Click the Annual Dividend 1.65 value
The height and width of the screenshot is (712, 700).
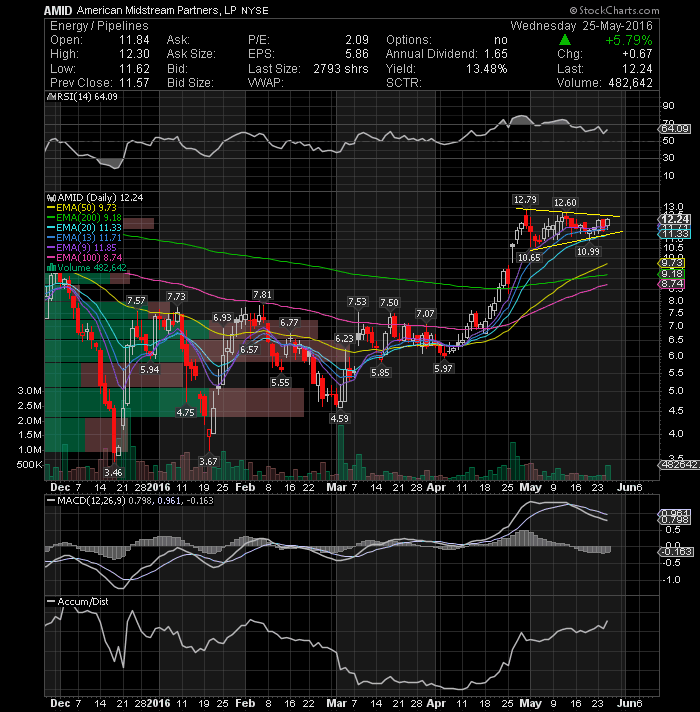pos(495,54)
